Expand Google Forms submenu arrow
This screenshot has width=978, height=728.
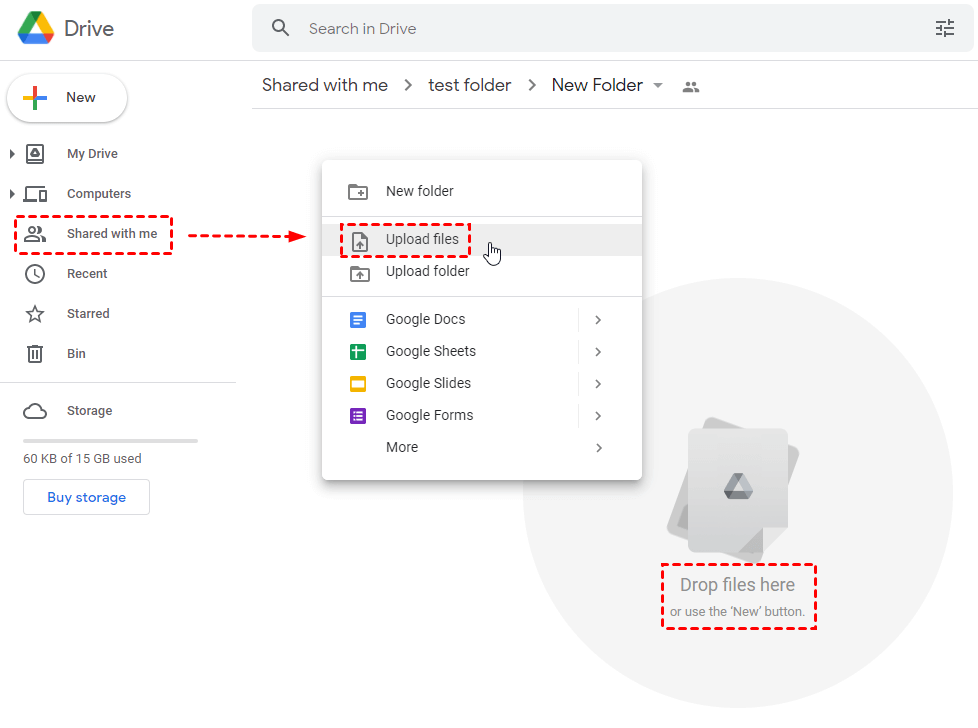point(598,415)
